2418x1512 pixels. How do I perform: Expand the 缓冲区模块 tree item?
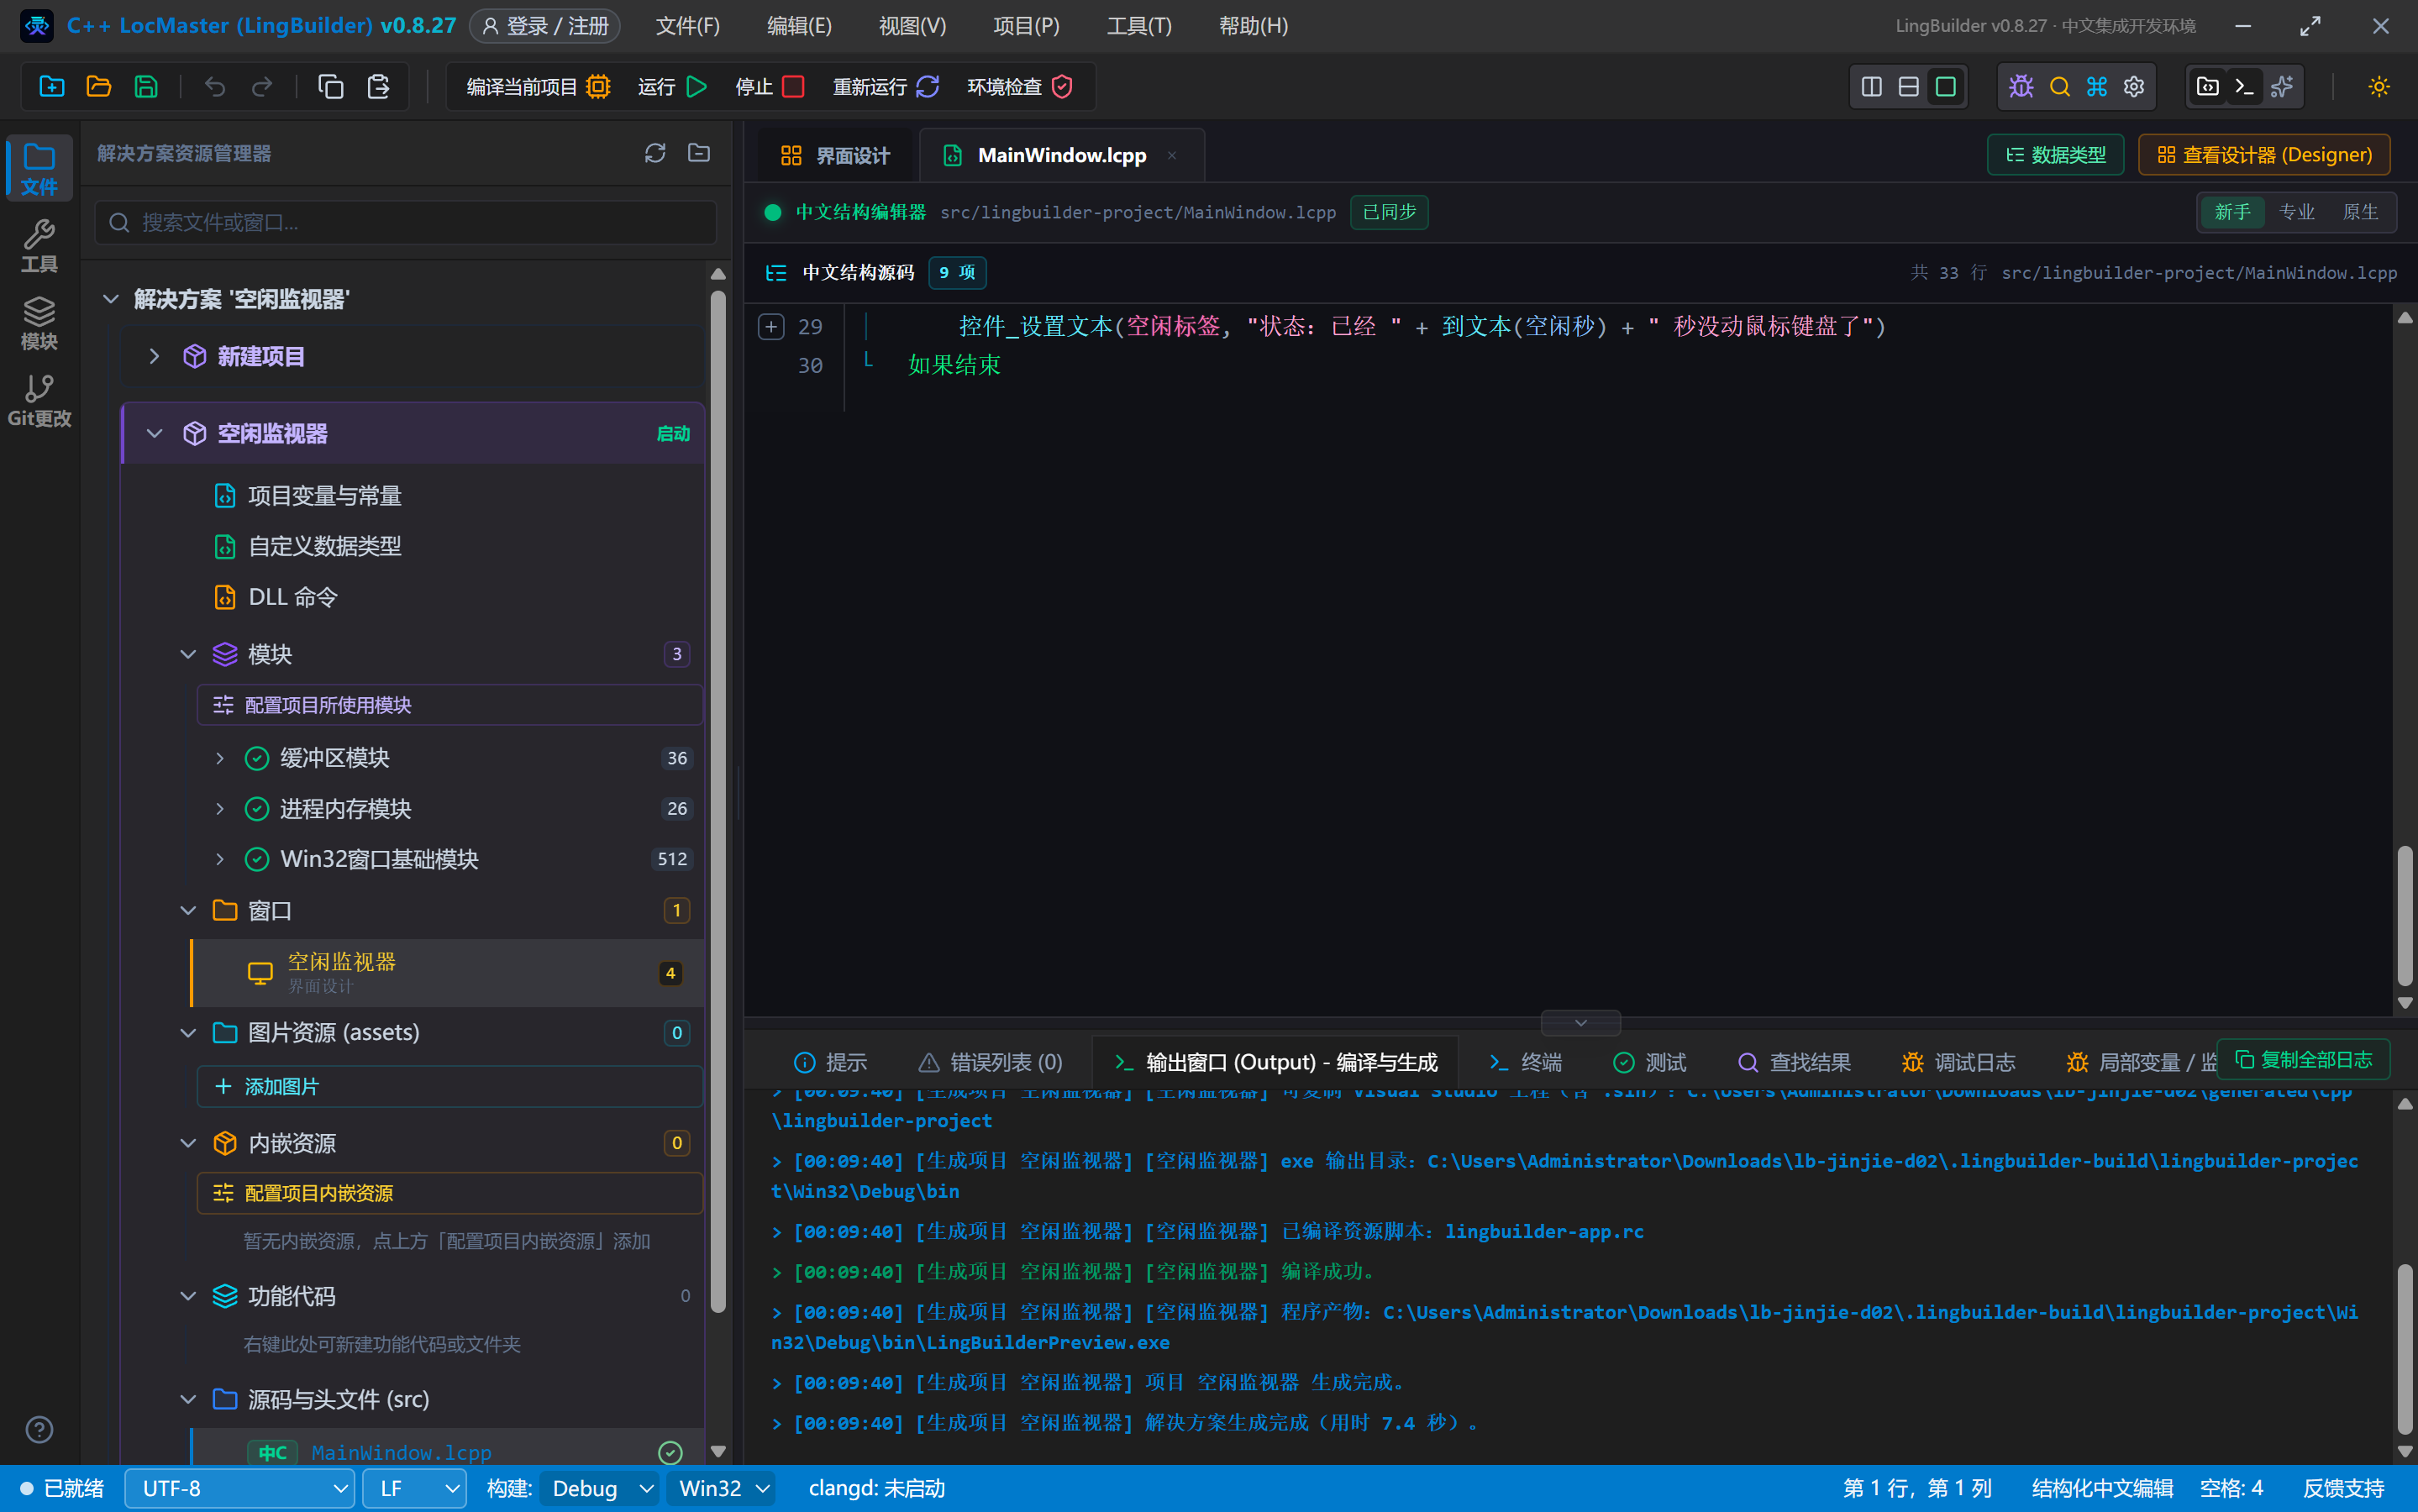(220, 758)
